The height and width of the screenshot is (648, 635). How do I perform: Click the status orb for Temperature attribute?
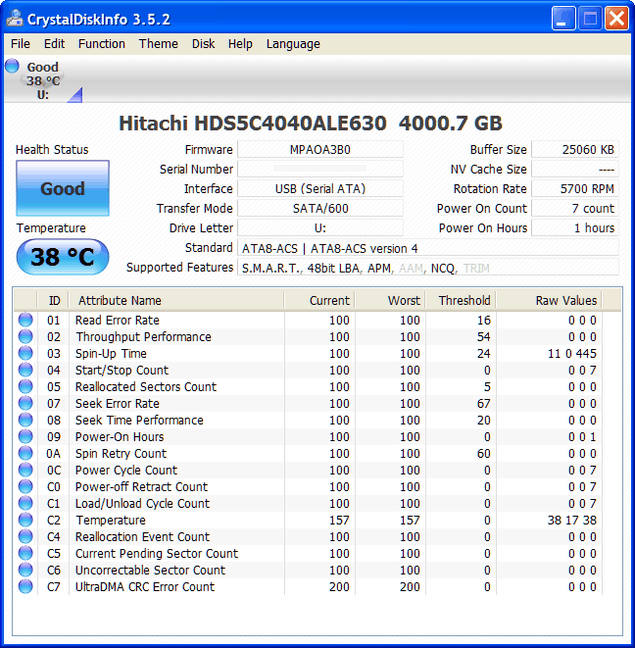26,520
